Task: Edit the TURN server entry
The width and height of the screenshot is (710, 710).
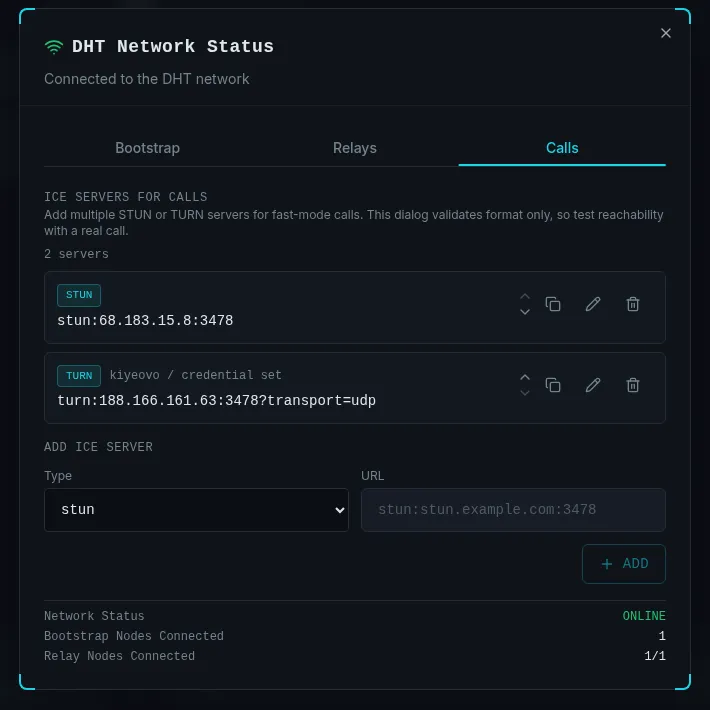Action: (593, 385)
